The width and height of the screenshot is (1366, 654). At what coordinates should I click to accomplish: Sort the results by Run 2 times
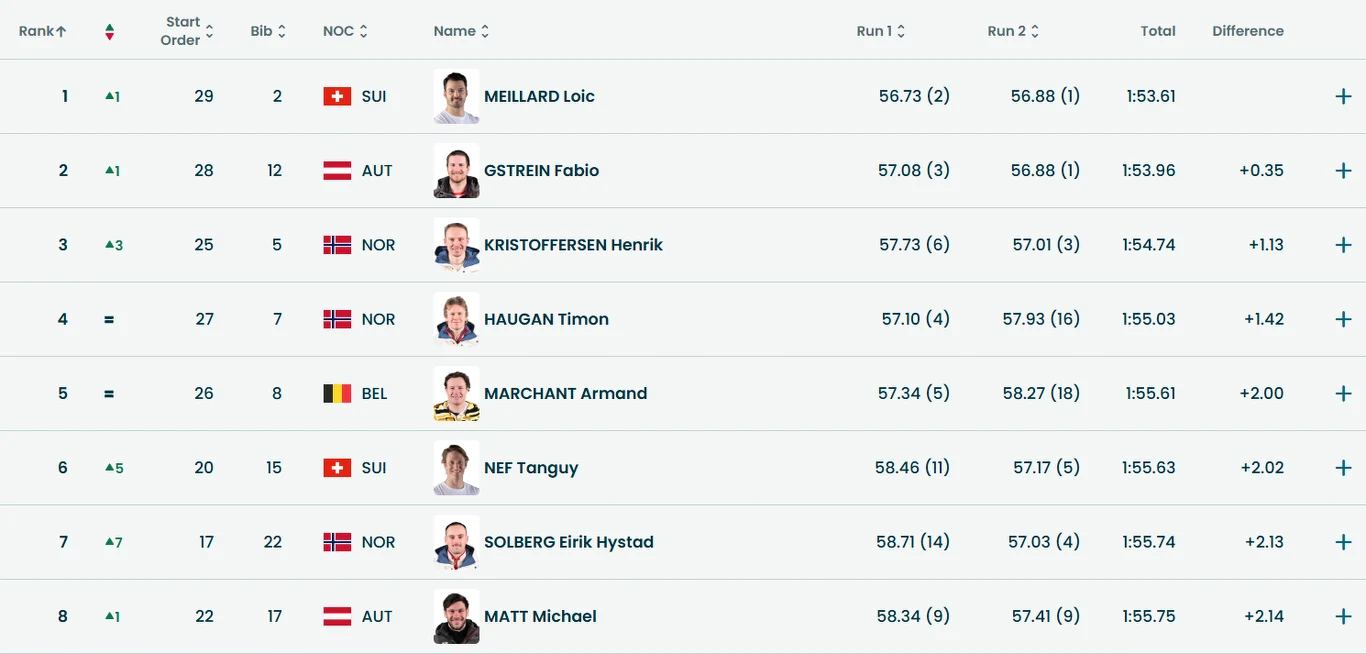1012,30
